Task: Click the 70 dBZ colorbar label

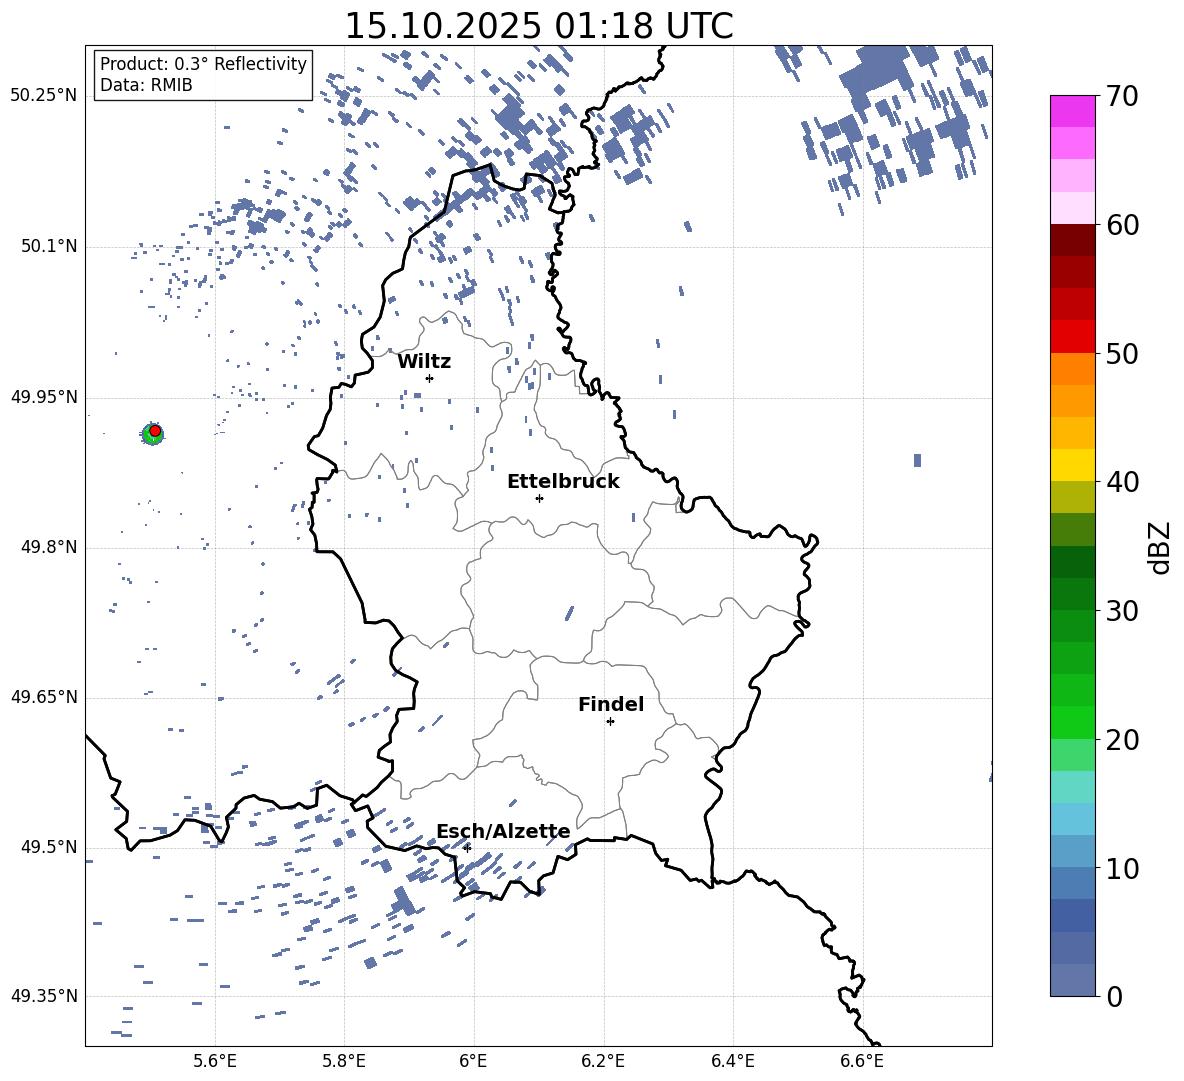Action: [1122, 97]
